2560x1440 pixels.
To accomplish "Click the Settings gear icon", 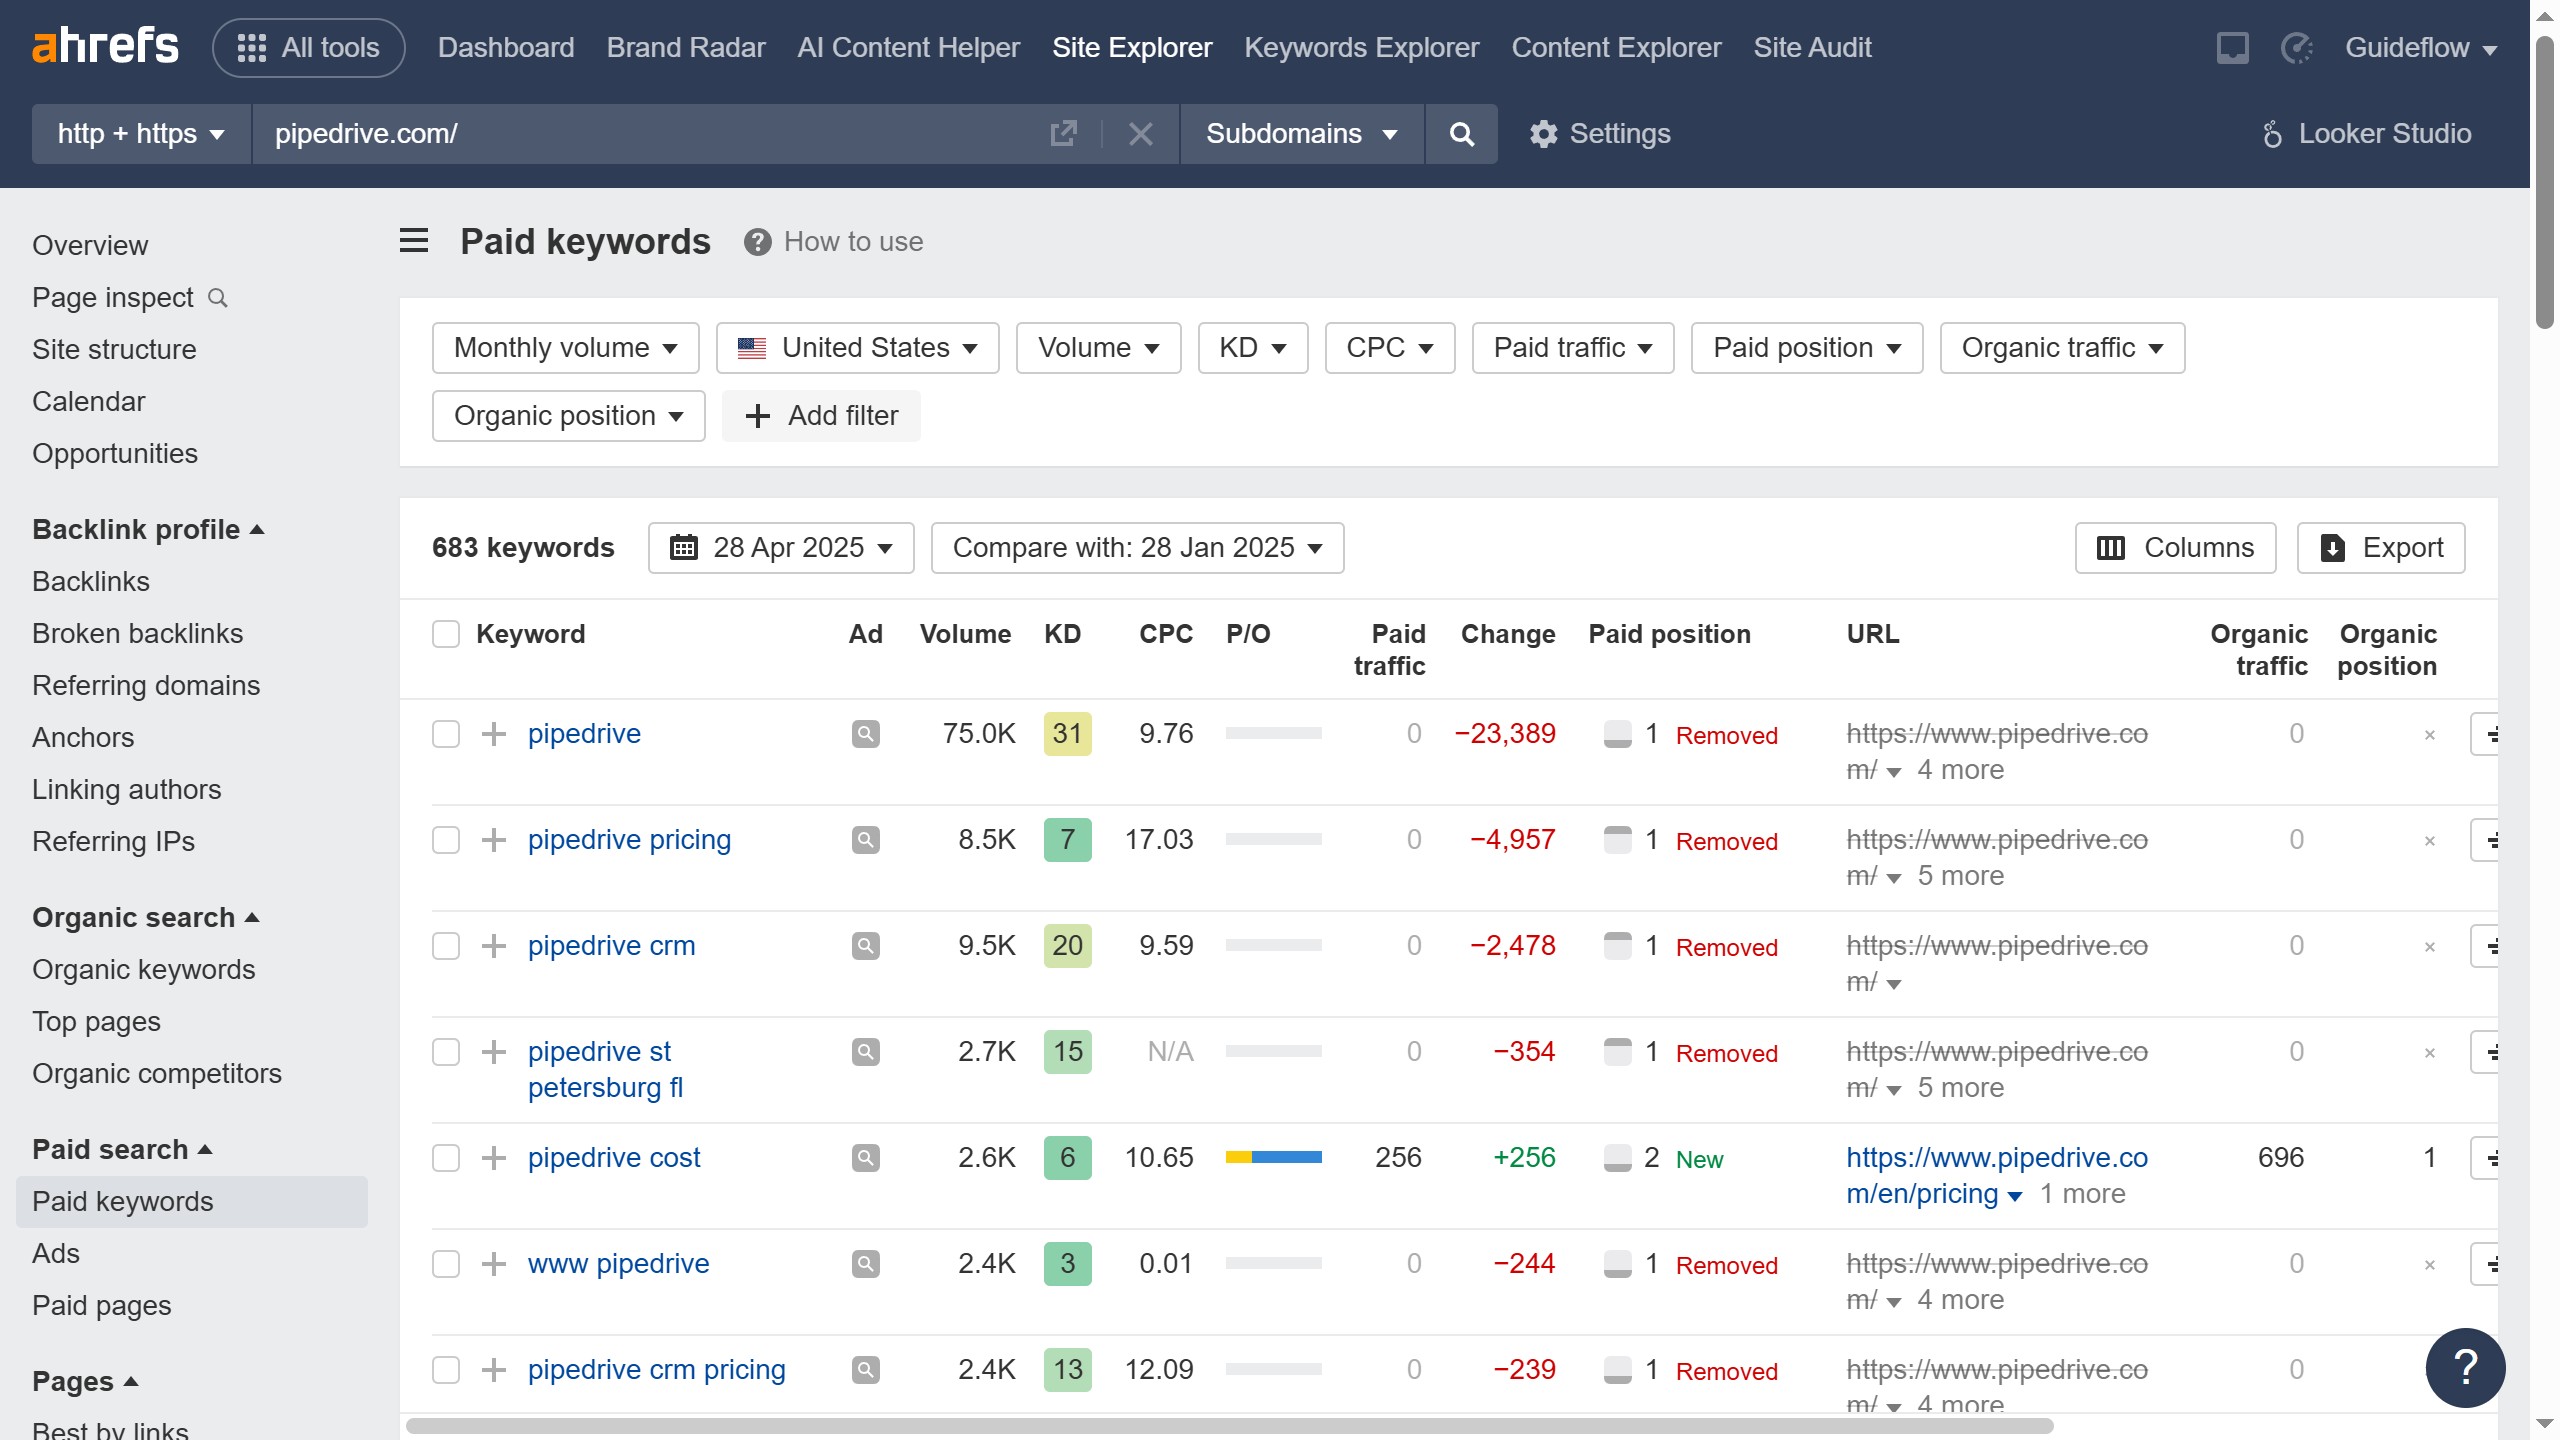I will pos(1543,134).
